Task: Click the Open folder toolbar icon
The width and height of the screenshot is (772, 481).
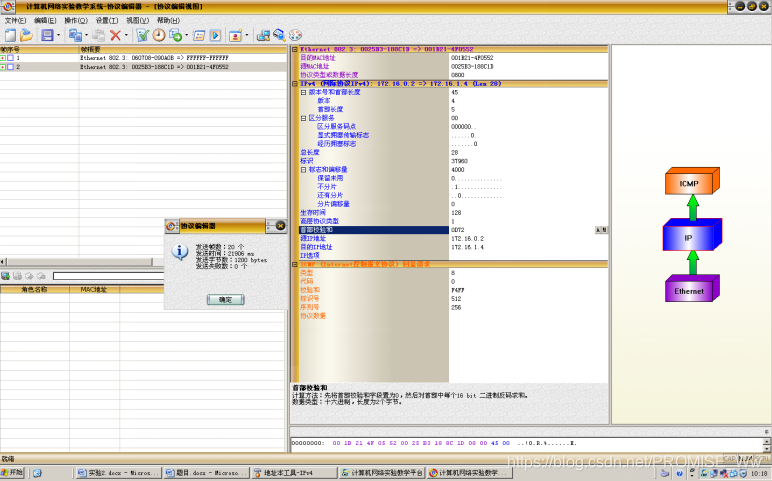Action: tap(26, 35)
